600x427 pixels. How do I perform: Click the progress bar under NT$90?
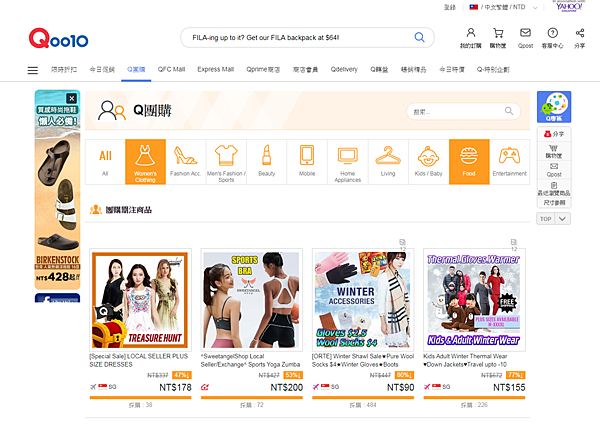tap(363, 398)
